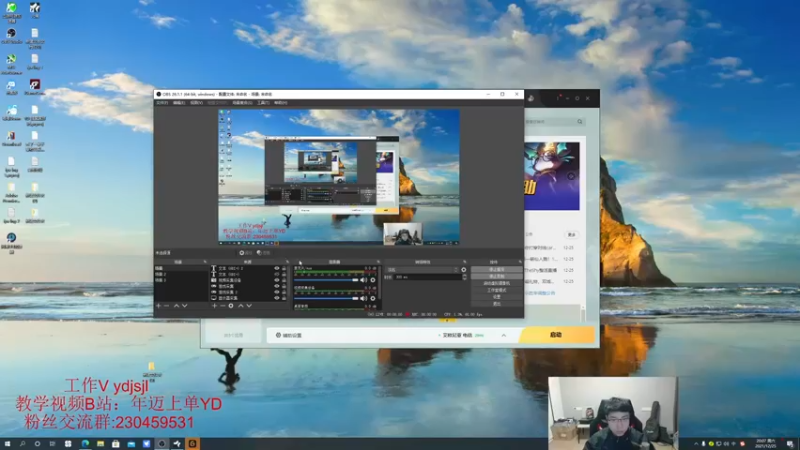
Task: Open the 帮助 menu in OBS
Action: (x=281, y=103)
